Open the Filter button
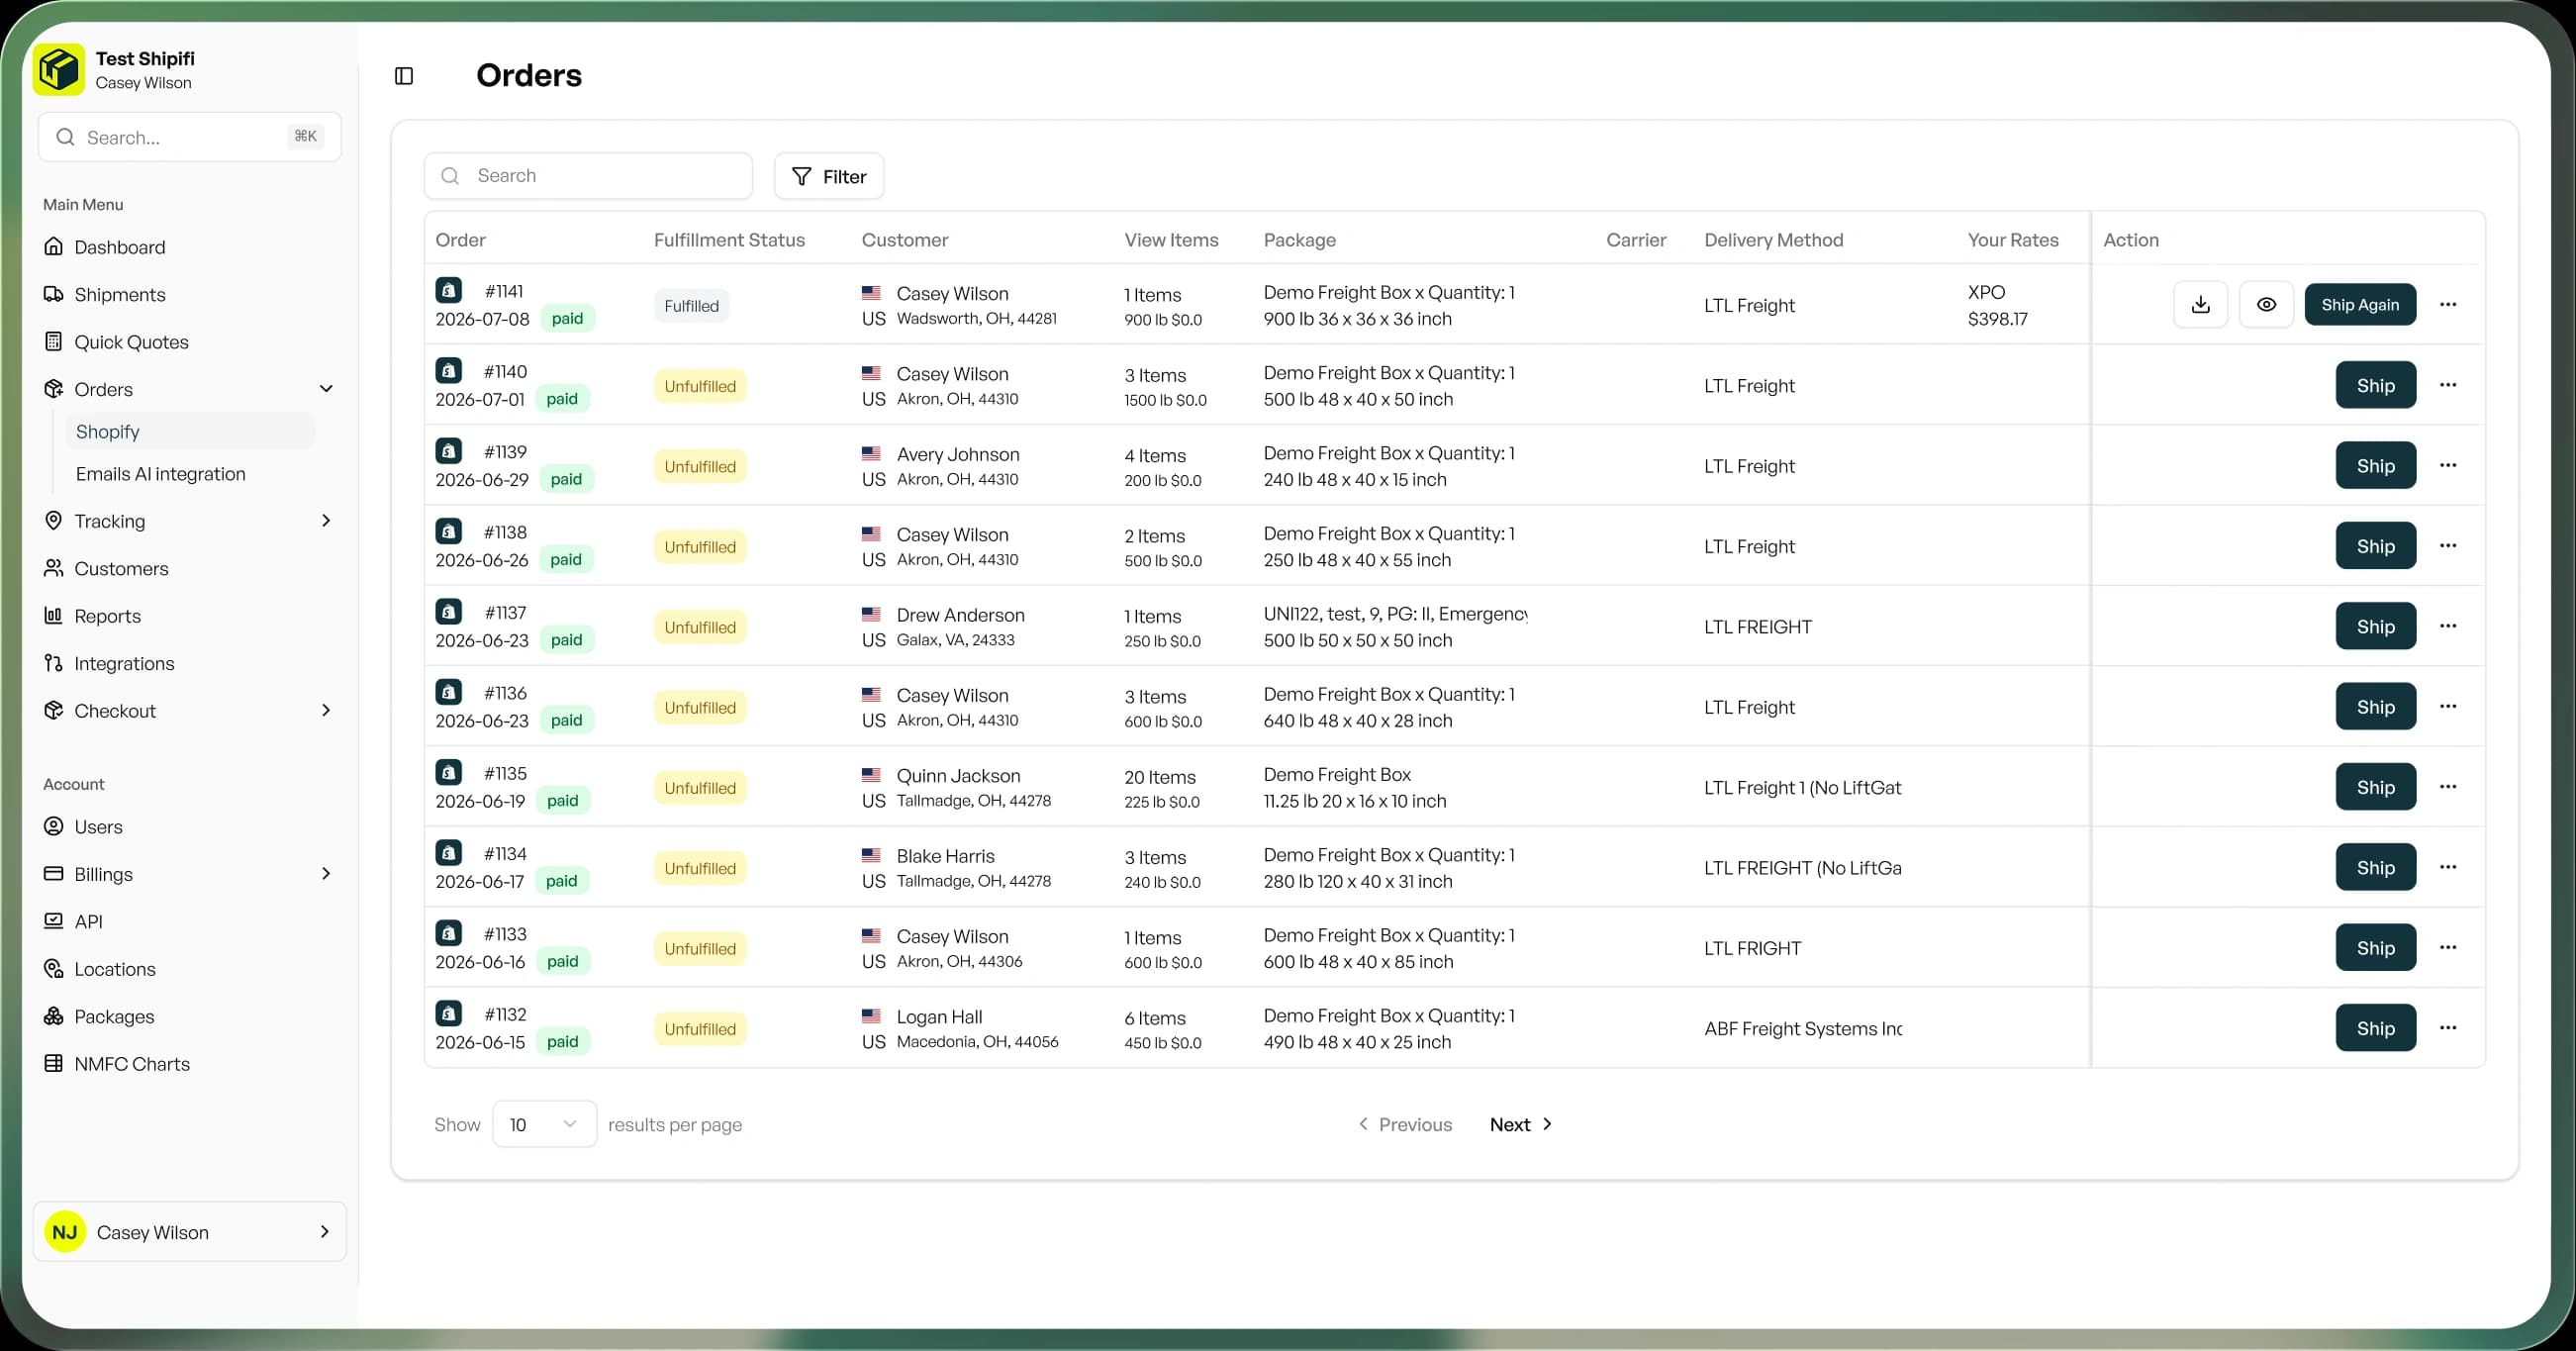Image resolution: width=2576 pixels, height=1351 pixels. tap(829, 176)
